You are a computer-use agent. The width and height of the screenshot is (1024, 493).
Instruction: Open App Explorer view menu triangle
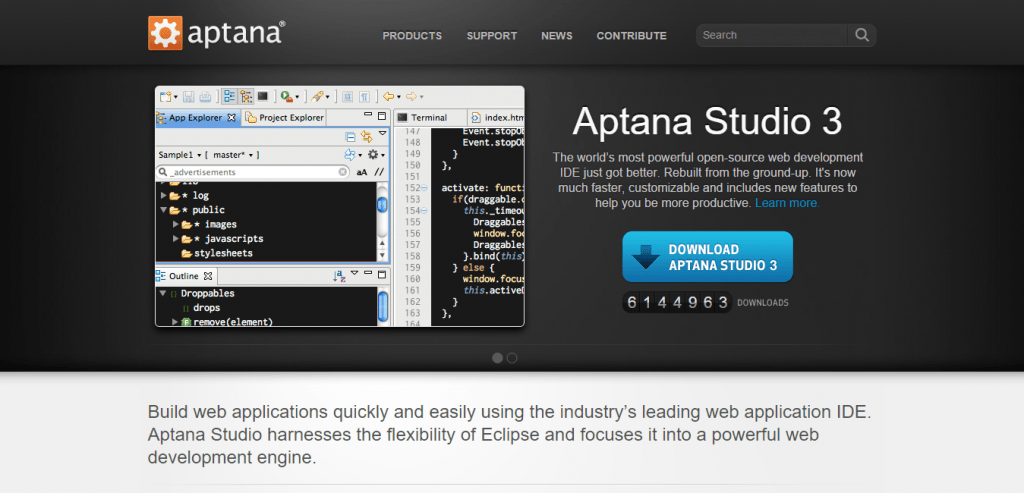(x=383, y=133)
